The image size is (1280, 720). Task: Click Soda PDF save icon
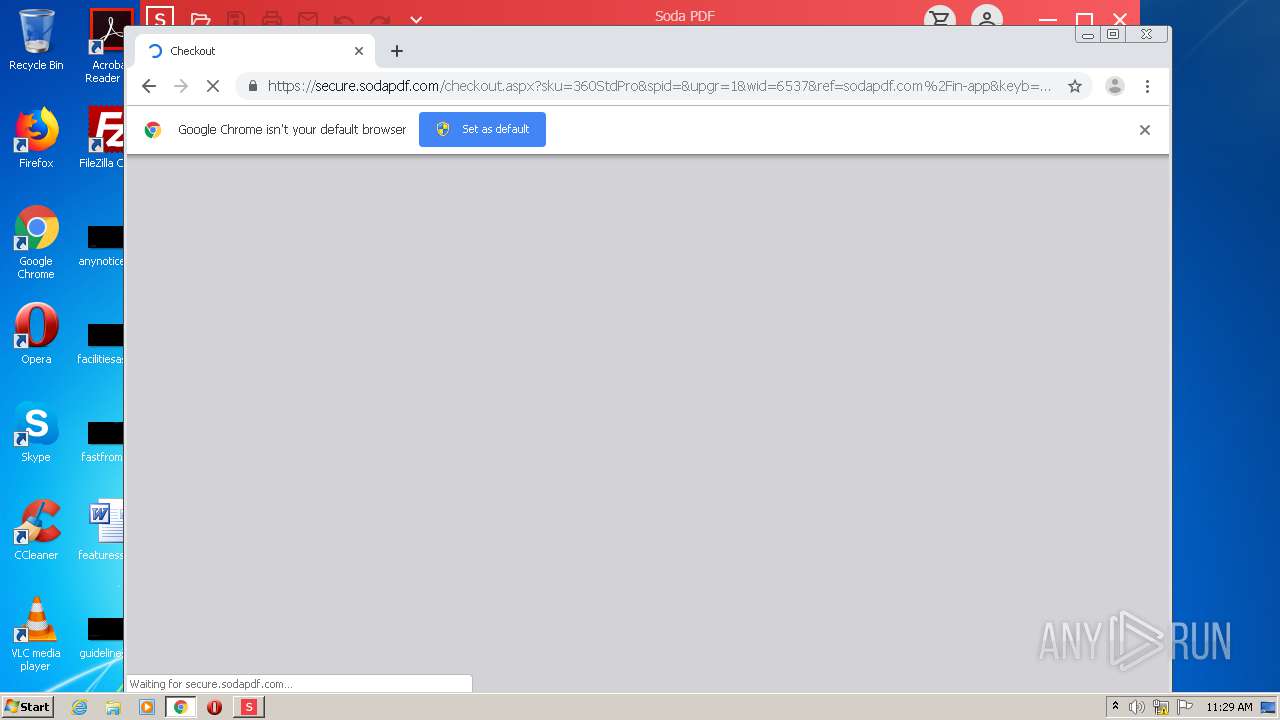(x=236, y=19)
